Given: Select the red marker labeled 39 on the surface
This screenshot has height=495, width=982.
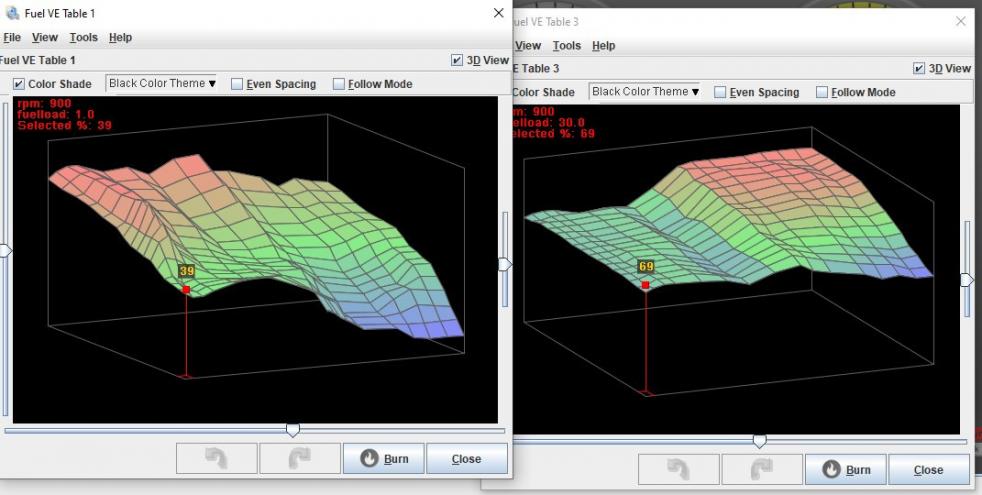Looking at the screenshot, I should coord(186,290).
